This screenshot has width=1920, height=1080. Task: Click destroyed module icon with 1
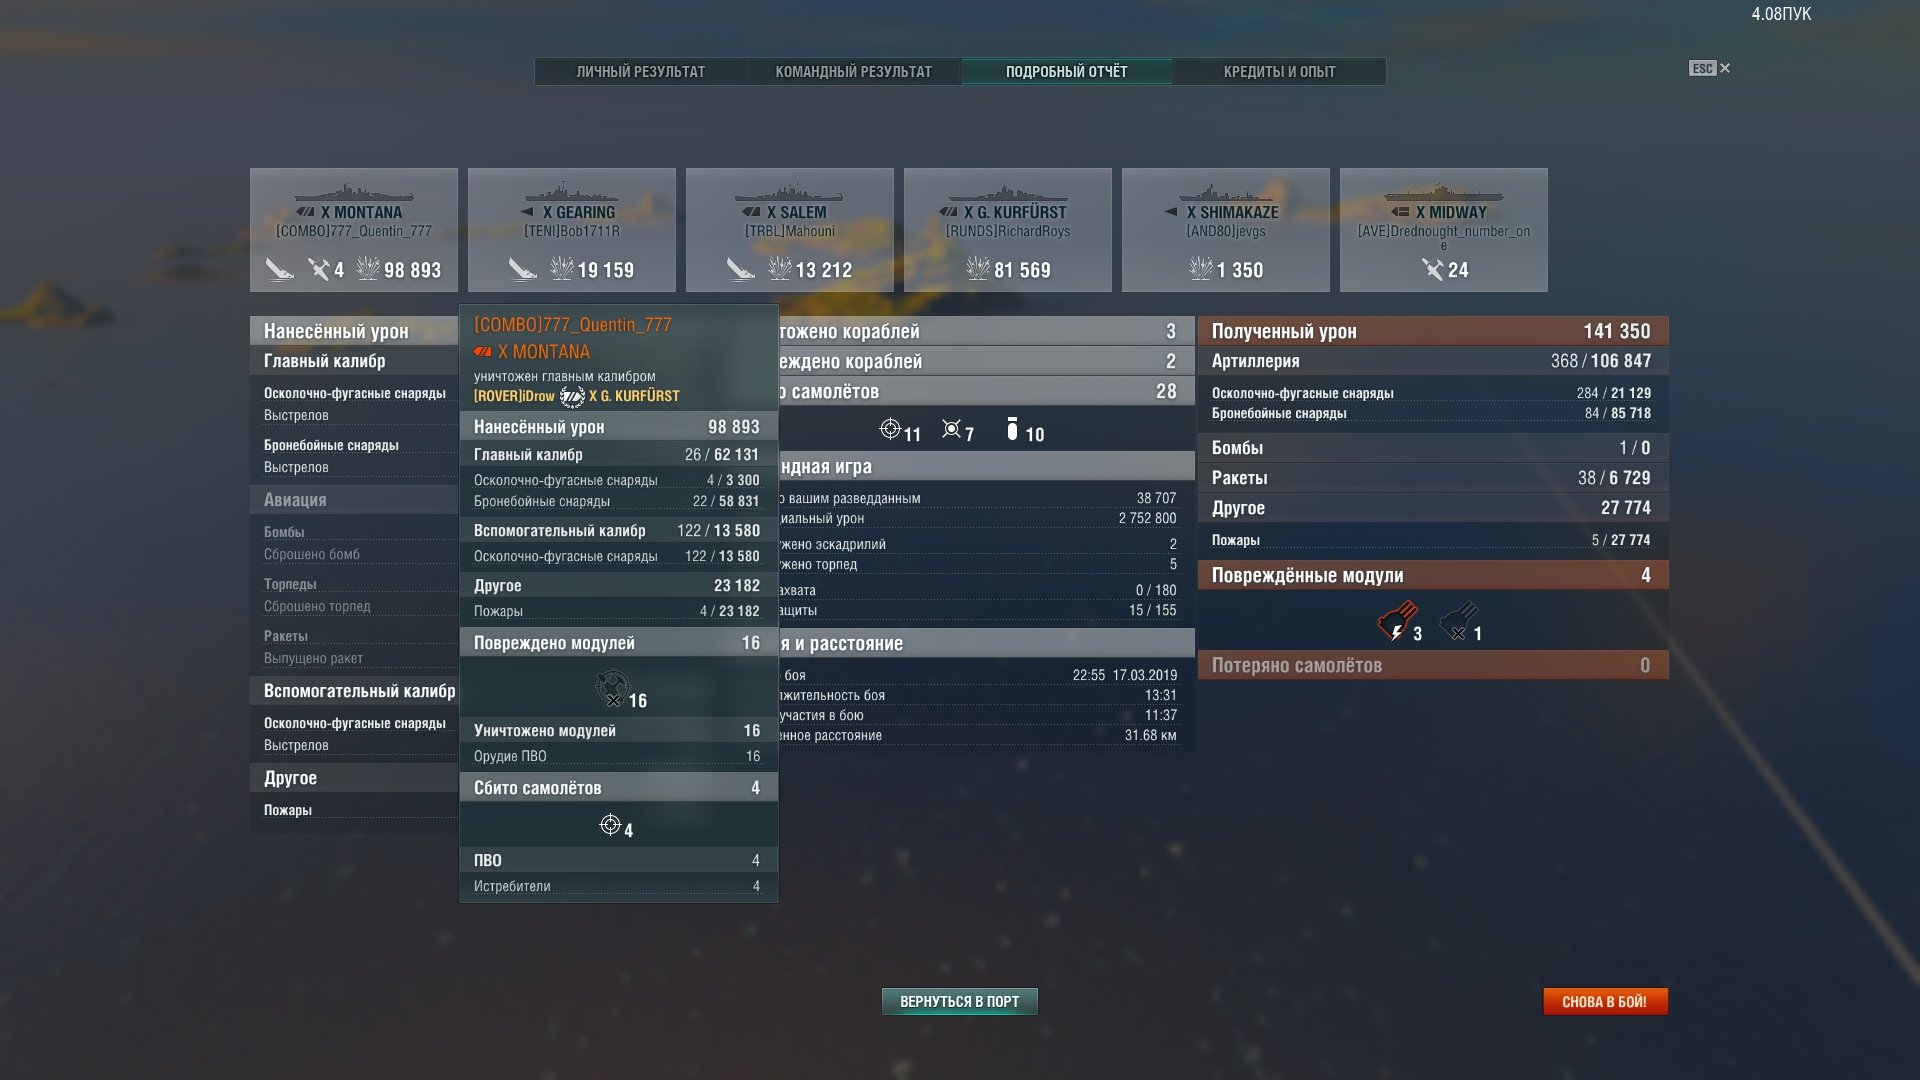coord(1458,621)
